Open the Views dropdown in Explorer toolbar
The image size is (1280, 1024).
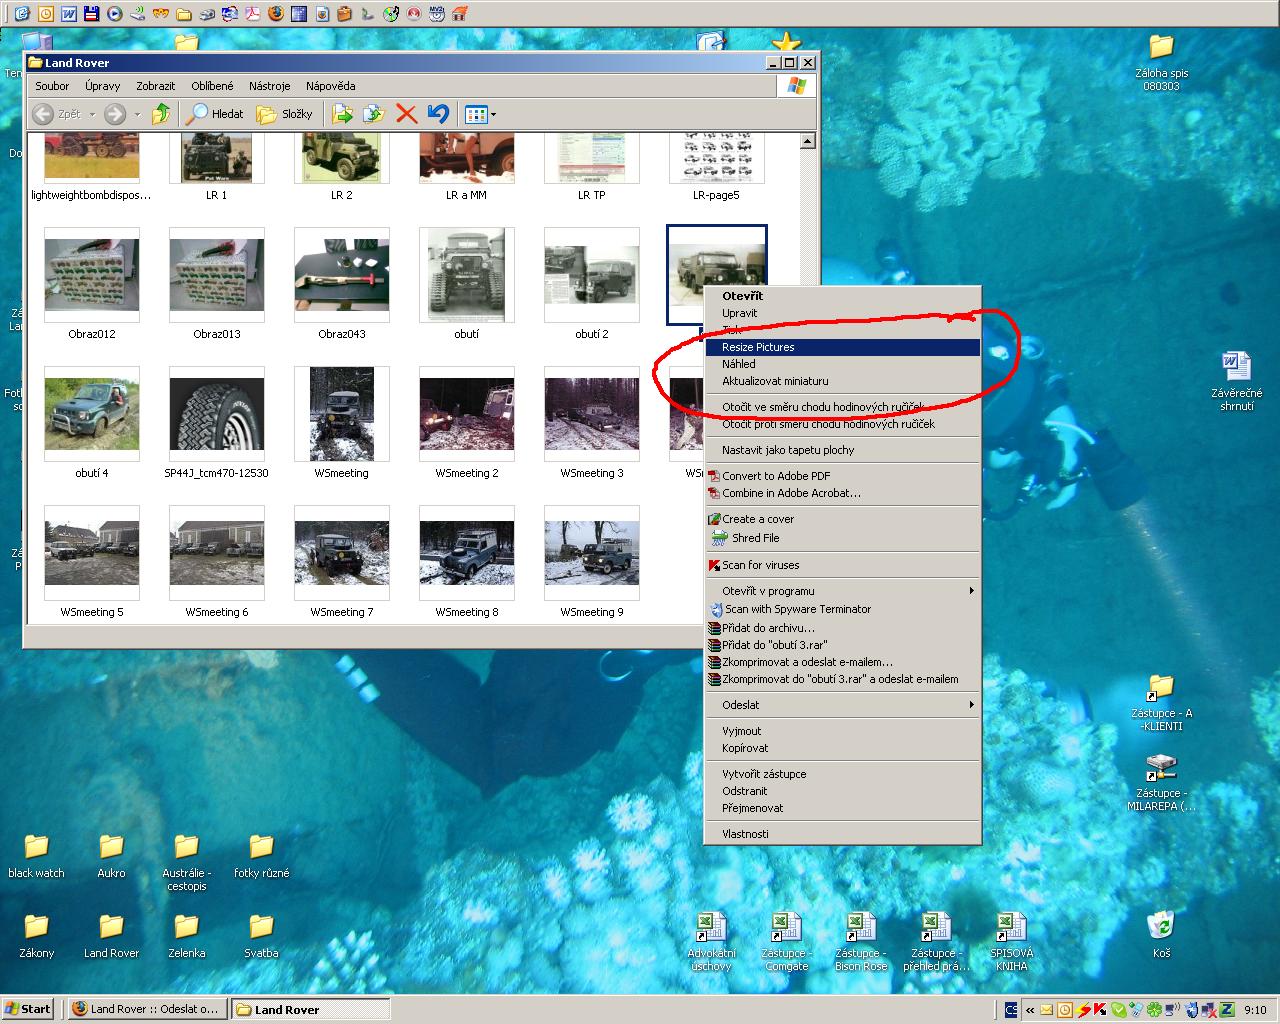481,114
